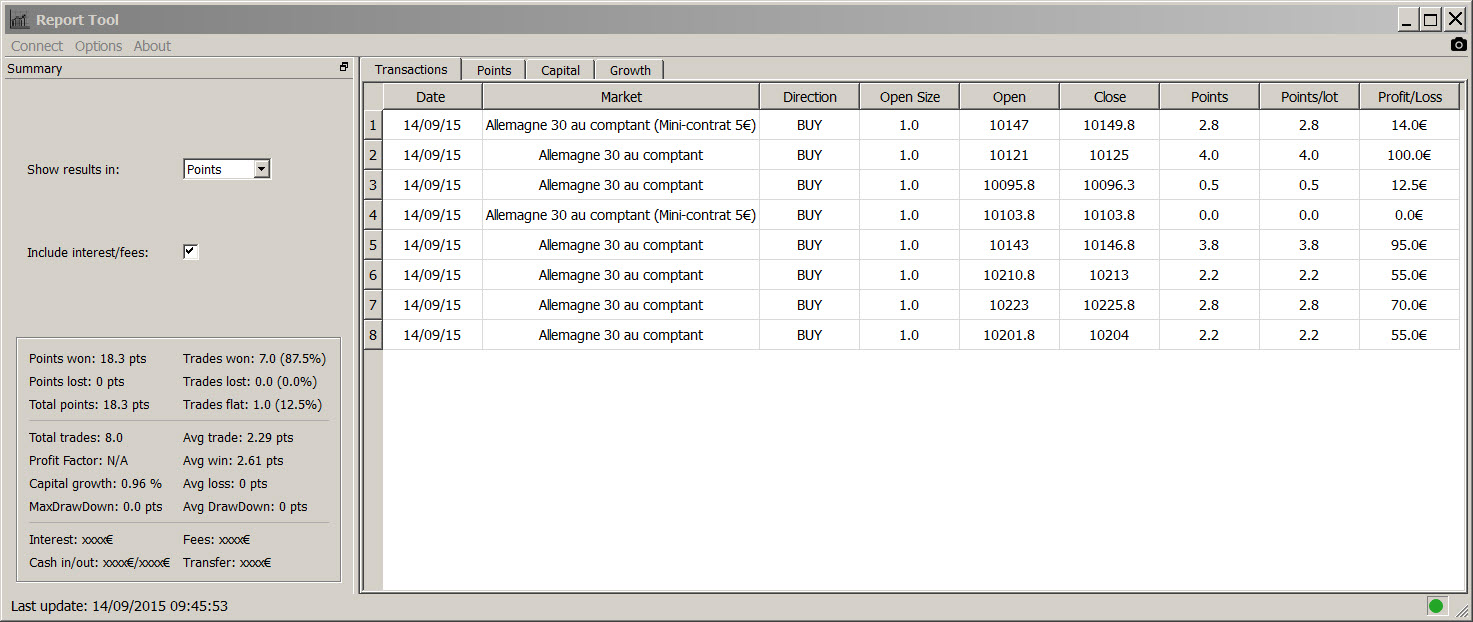Select the 100.0€ profit cell
The image size is (1473, 622).
tap(1409, 155)
